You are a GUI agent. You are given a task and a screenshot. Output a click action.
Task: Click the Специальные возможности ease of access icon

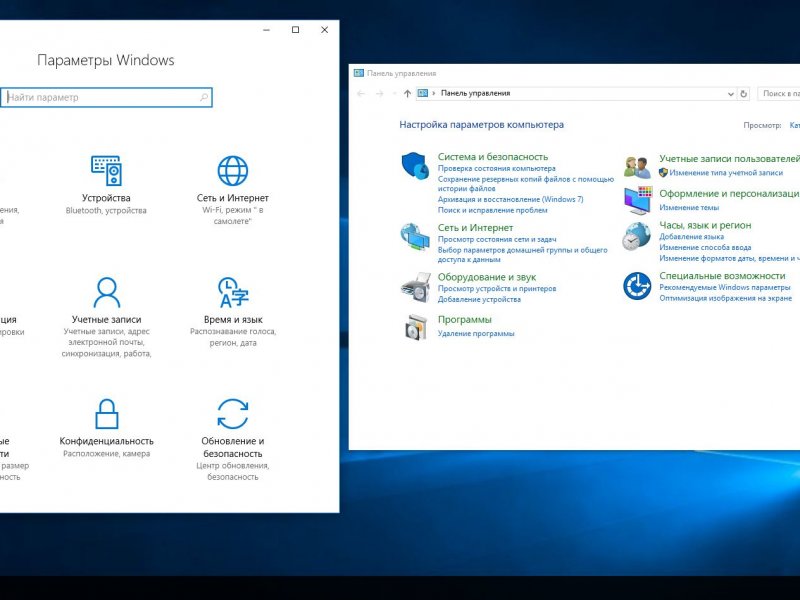click(637, 286)
